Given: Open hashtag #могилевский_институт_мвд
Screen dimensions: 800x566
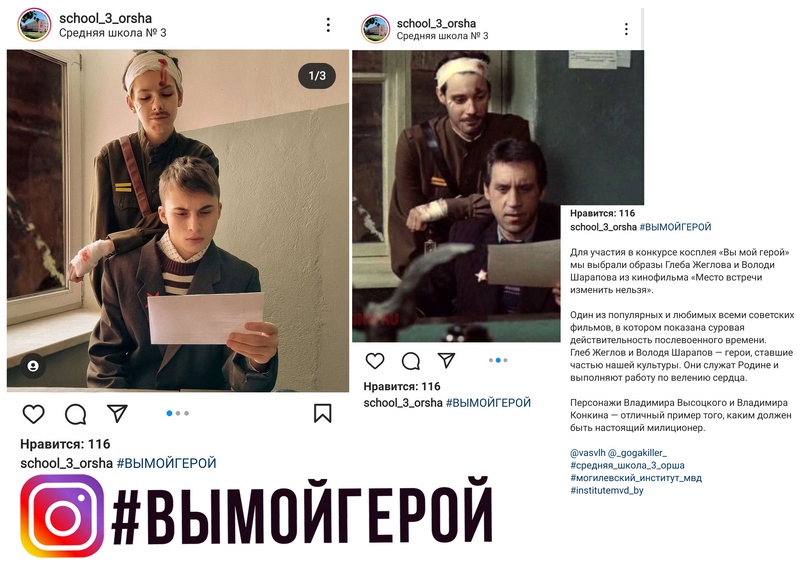Looking at the screenshot, I should [x=636, y=478].
